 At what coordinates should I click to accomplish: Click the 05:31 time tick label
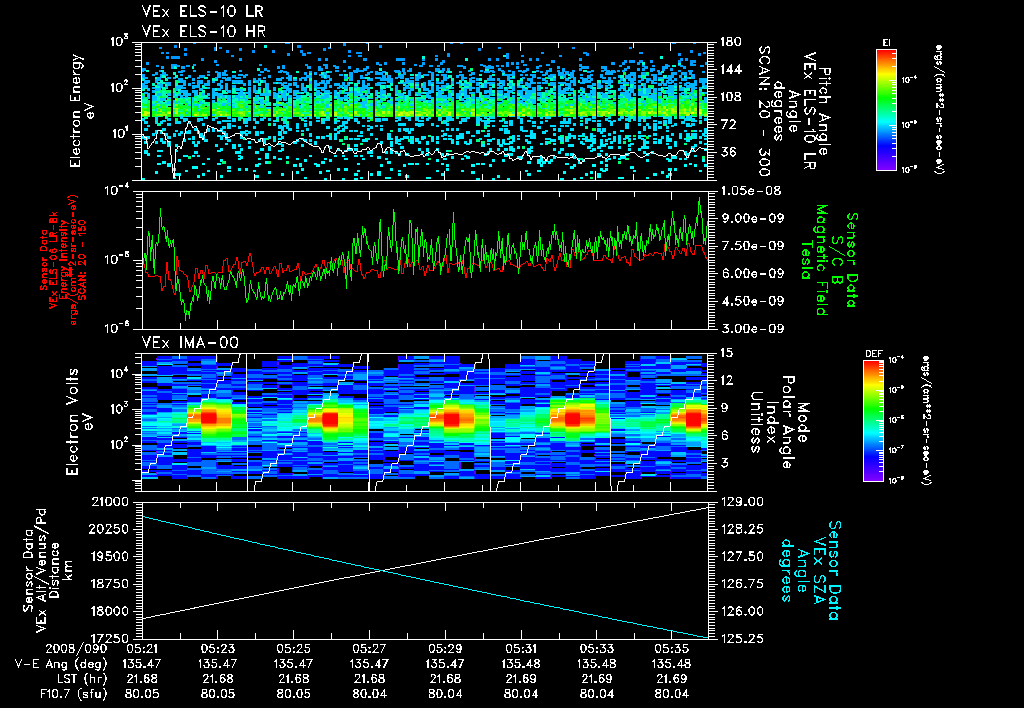pos(521,649)
